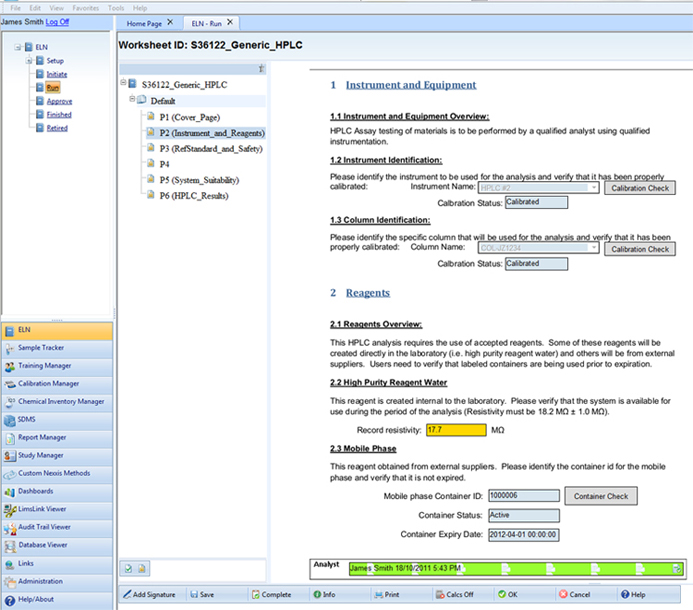Click Calibration Check for column
The height and width of the screenshot is (610, 693).
640,249
